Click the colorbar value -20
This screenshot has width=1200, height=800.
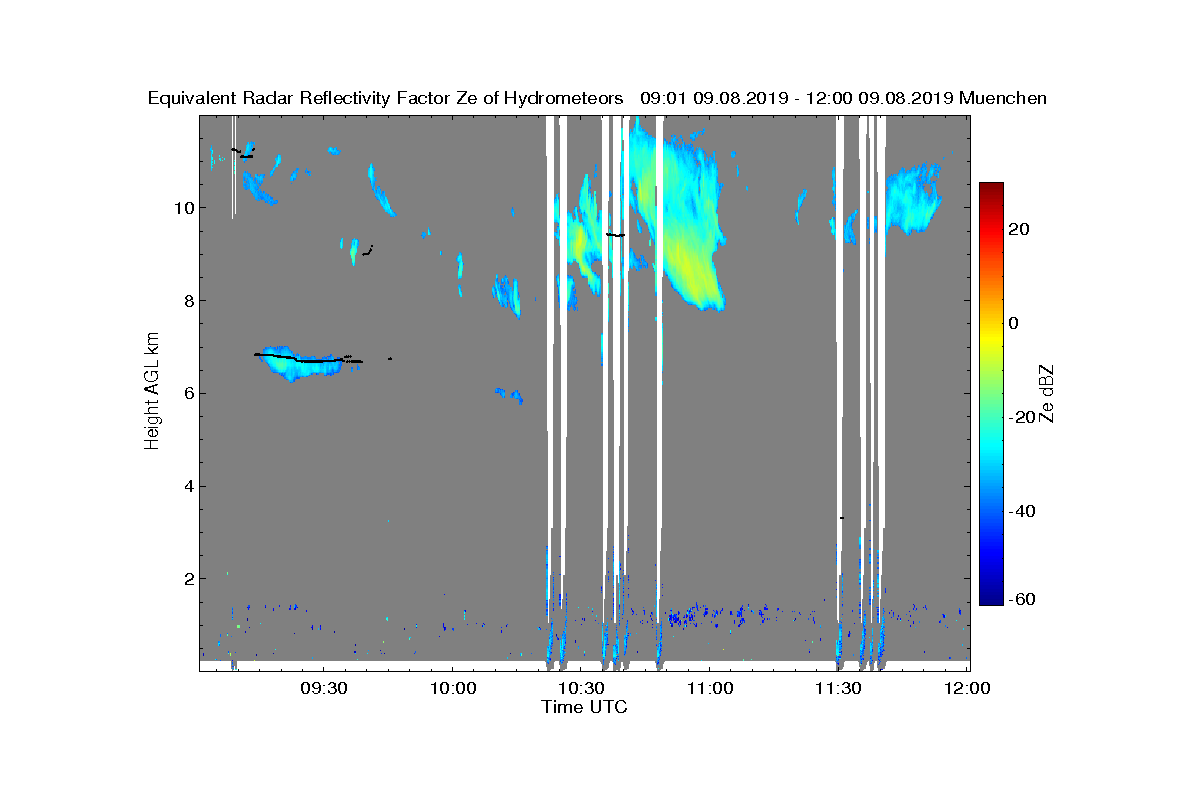pyautogui.click(x=1020, y=418)
